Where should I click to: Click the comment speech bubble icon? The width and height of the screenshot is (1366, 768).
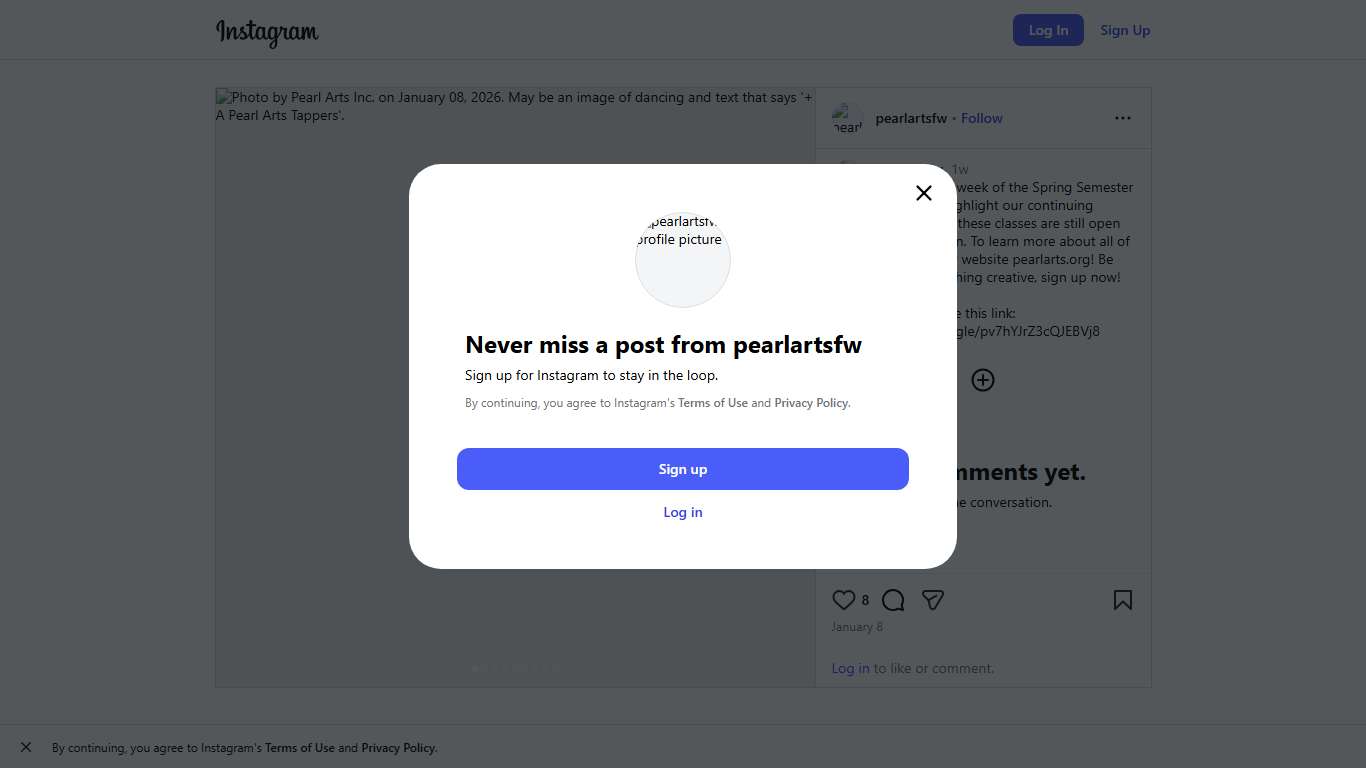893,600
